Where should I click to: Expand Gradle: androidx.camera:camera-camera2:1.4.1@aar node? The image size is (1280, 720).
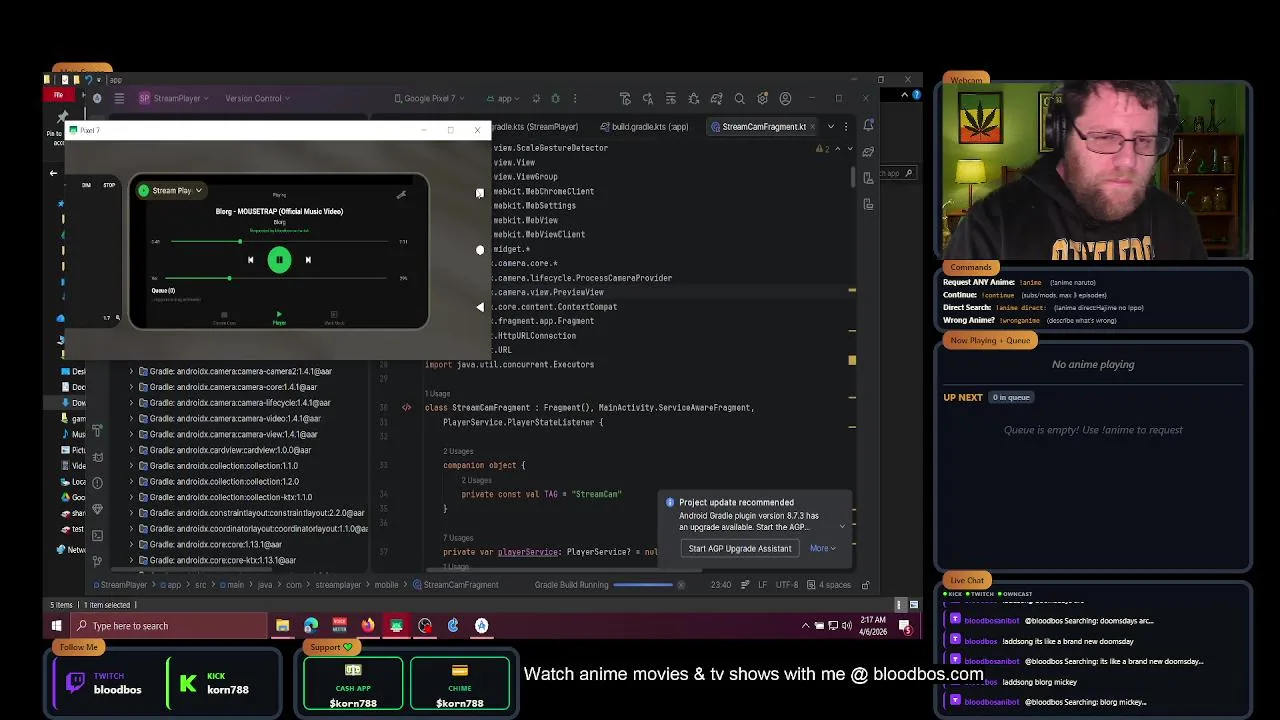click(x=131, y=371)
